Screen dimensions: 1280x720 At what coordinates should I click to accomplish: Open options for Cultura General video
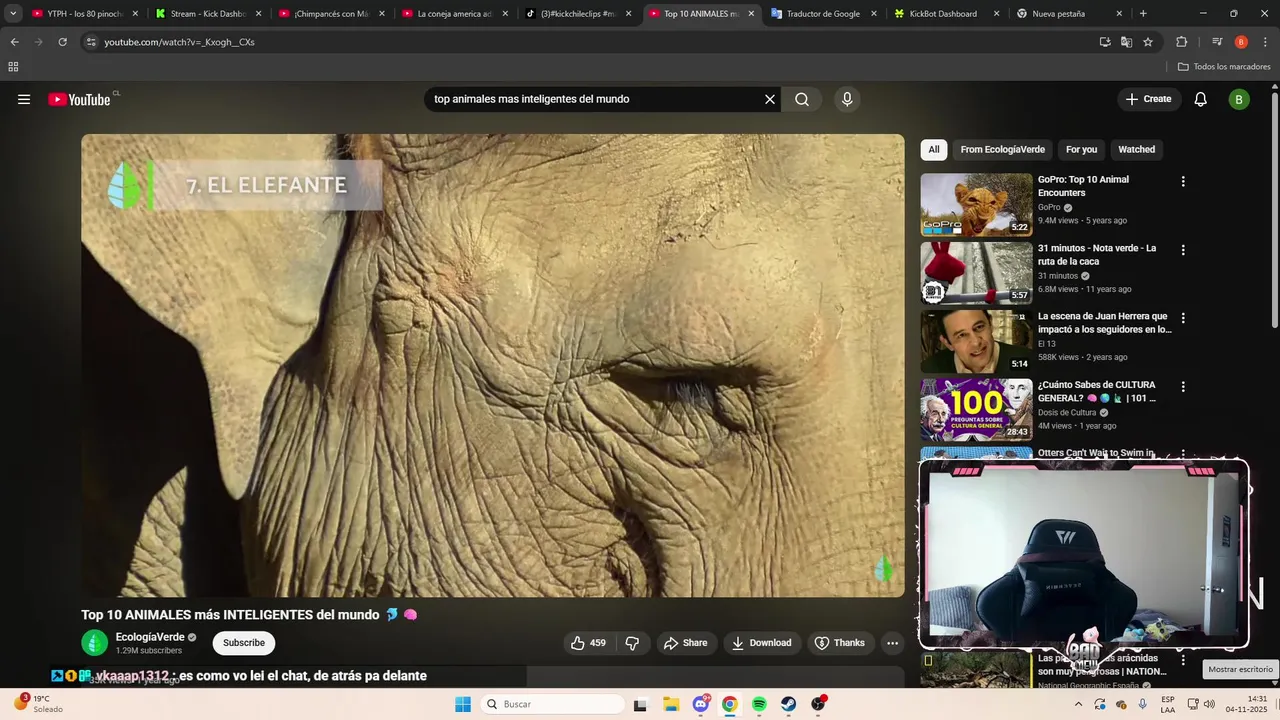point(1183,387)
